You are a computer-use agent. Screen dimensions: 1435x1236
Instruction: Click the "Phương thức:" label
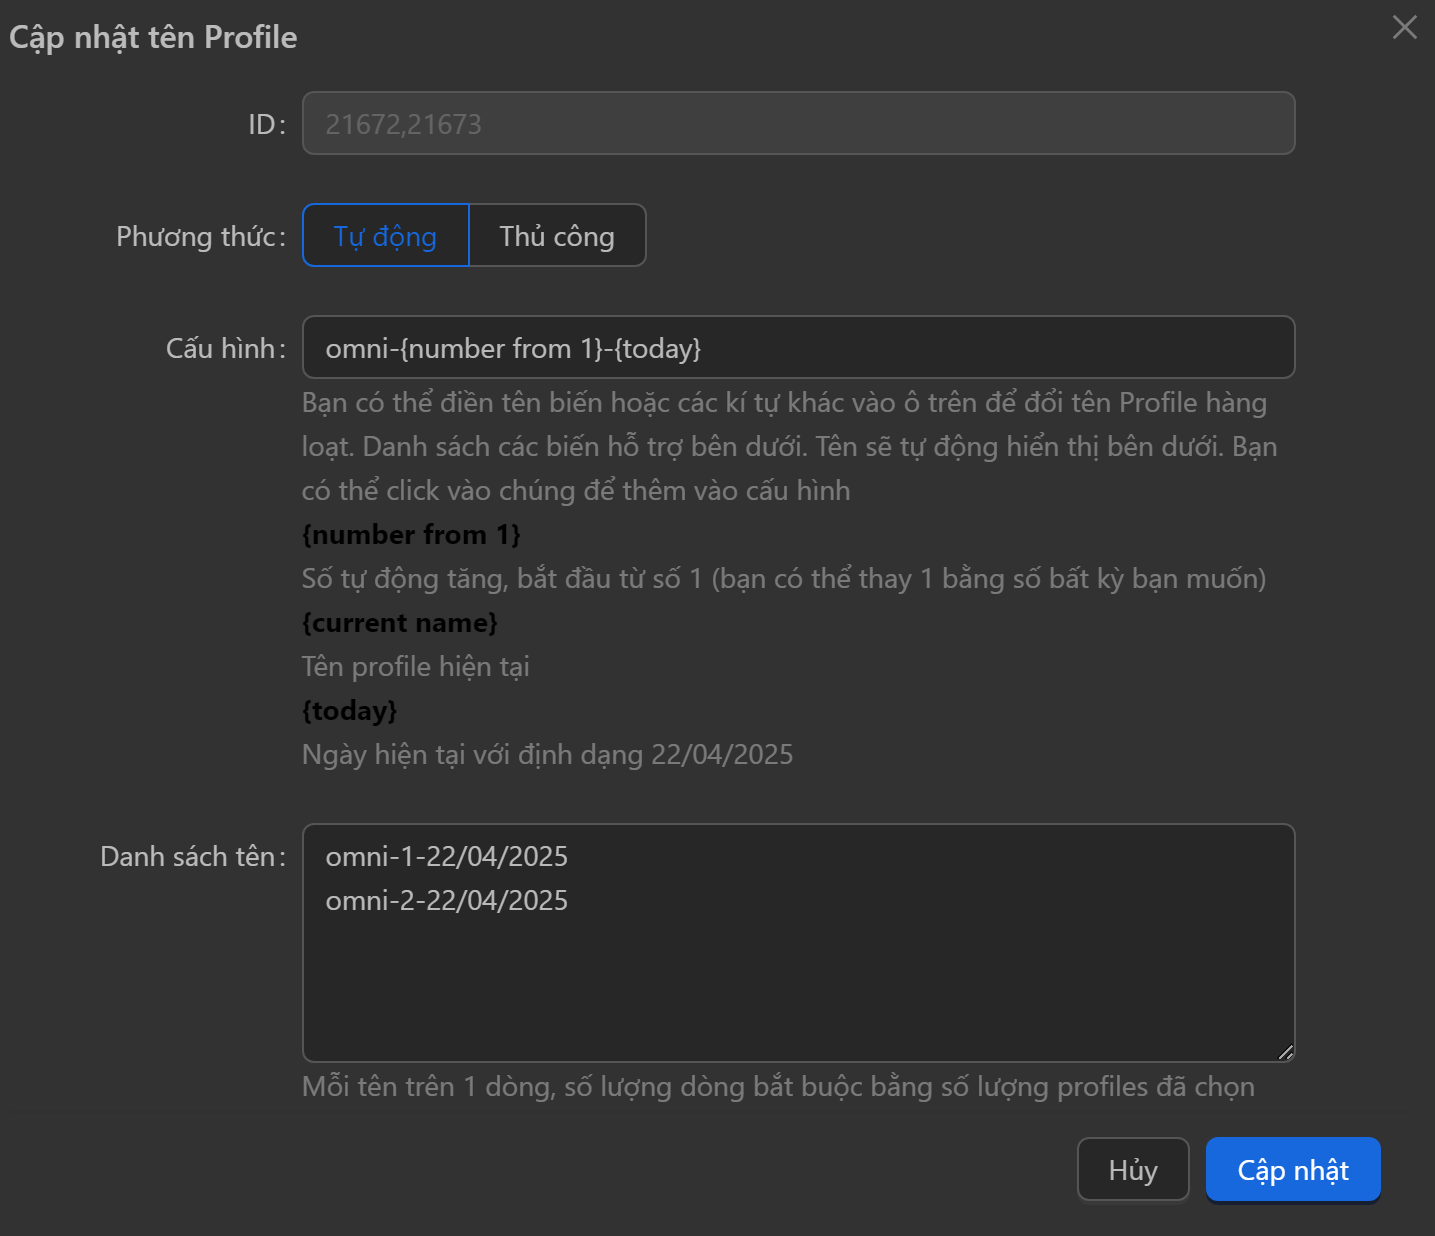click(x=200, y=236)
